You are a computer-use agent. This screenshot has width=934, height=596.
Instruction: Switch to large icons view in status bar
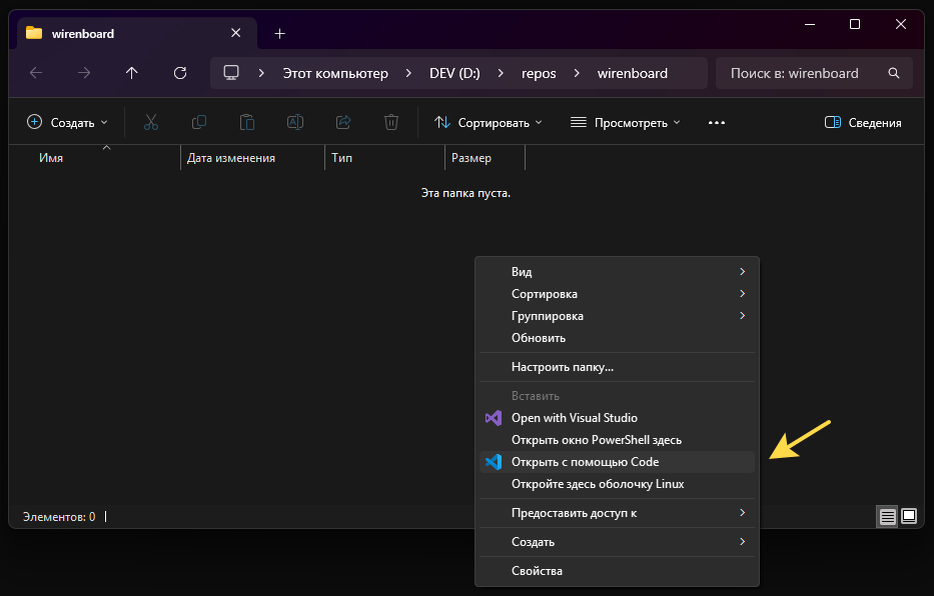click(x=909, y=516)
